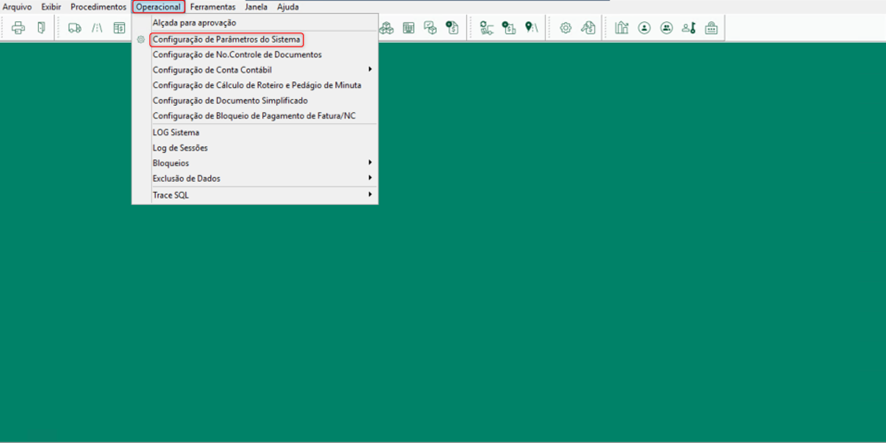Open the Arquivo menu

click(x=18, y=7)
